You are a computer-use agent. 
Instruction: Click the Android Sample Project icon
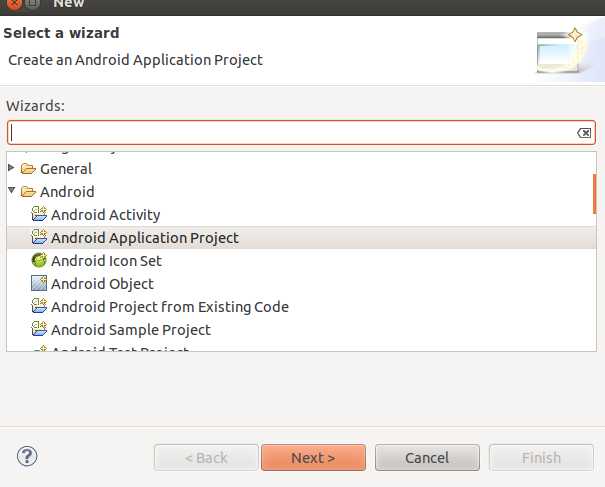[39, 329]
